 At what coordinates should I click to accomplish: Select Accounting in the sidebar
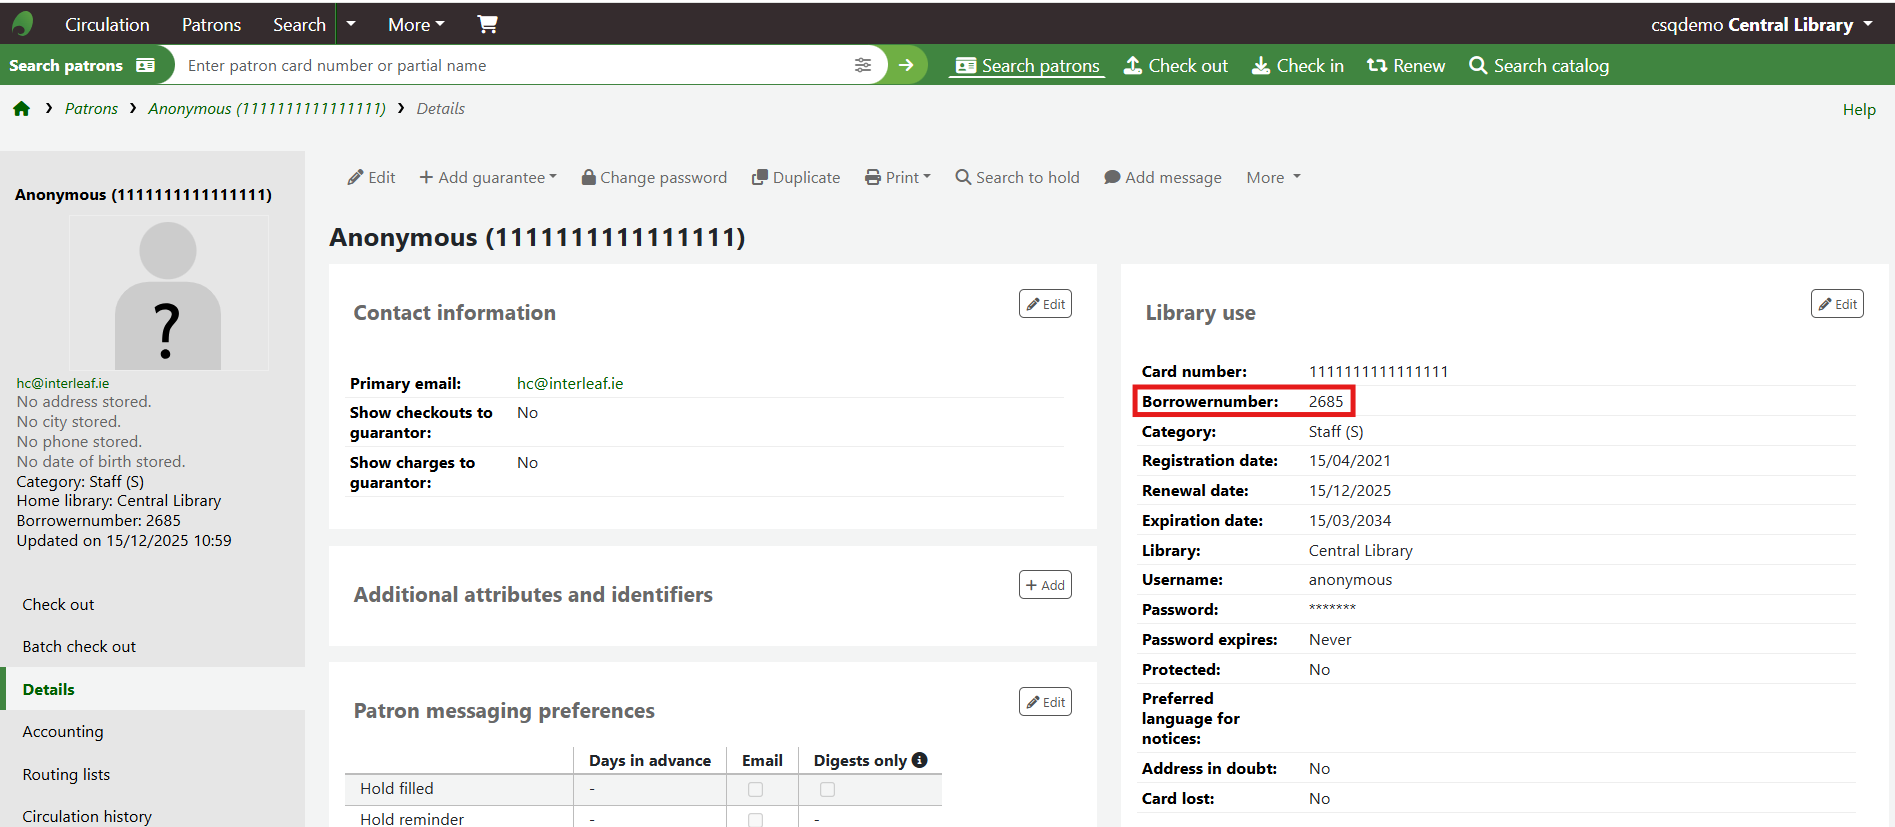click(x=63, y=732)
